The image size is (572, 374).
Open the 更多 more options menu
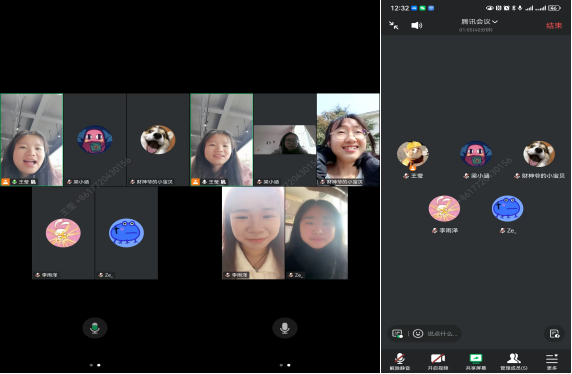click(x=552, y=362)
